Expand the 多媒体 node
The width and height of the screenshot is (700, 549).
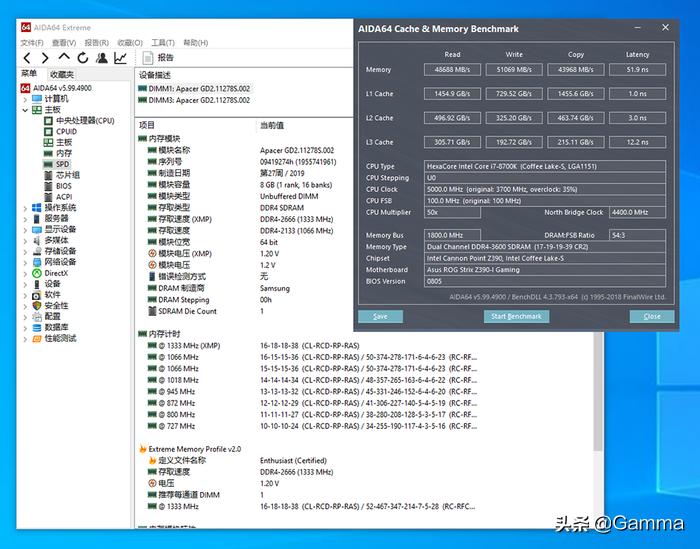point(25,241)
